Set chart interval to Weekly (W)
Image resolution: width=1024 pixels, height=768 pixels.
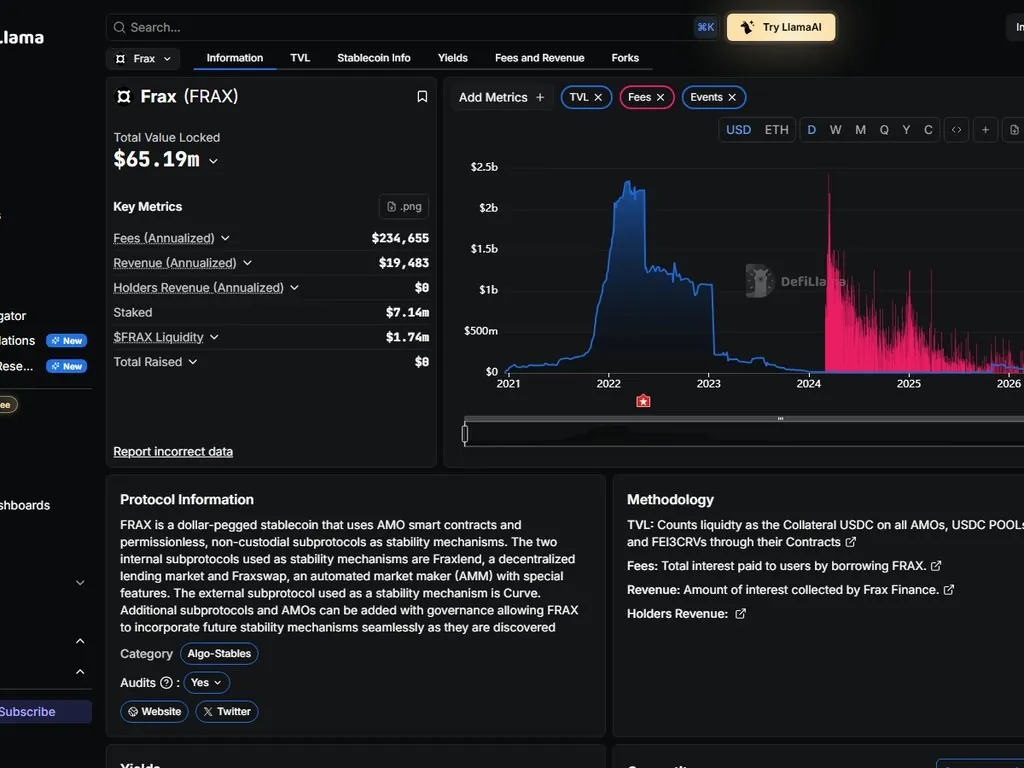(x=835, y=130)
